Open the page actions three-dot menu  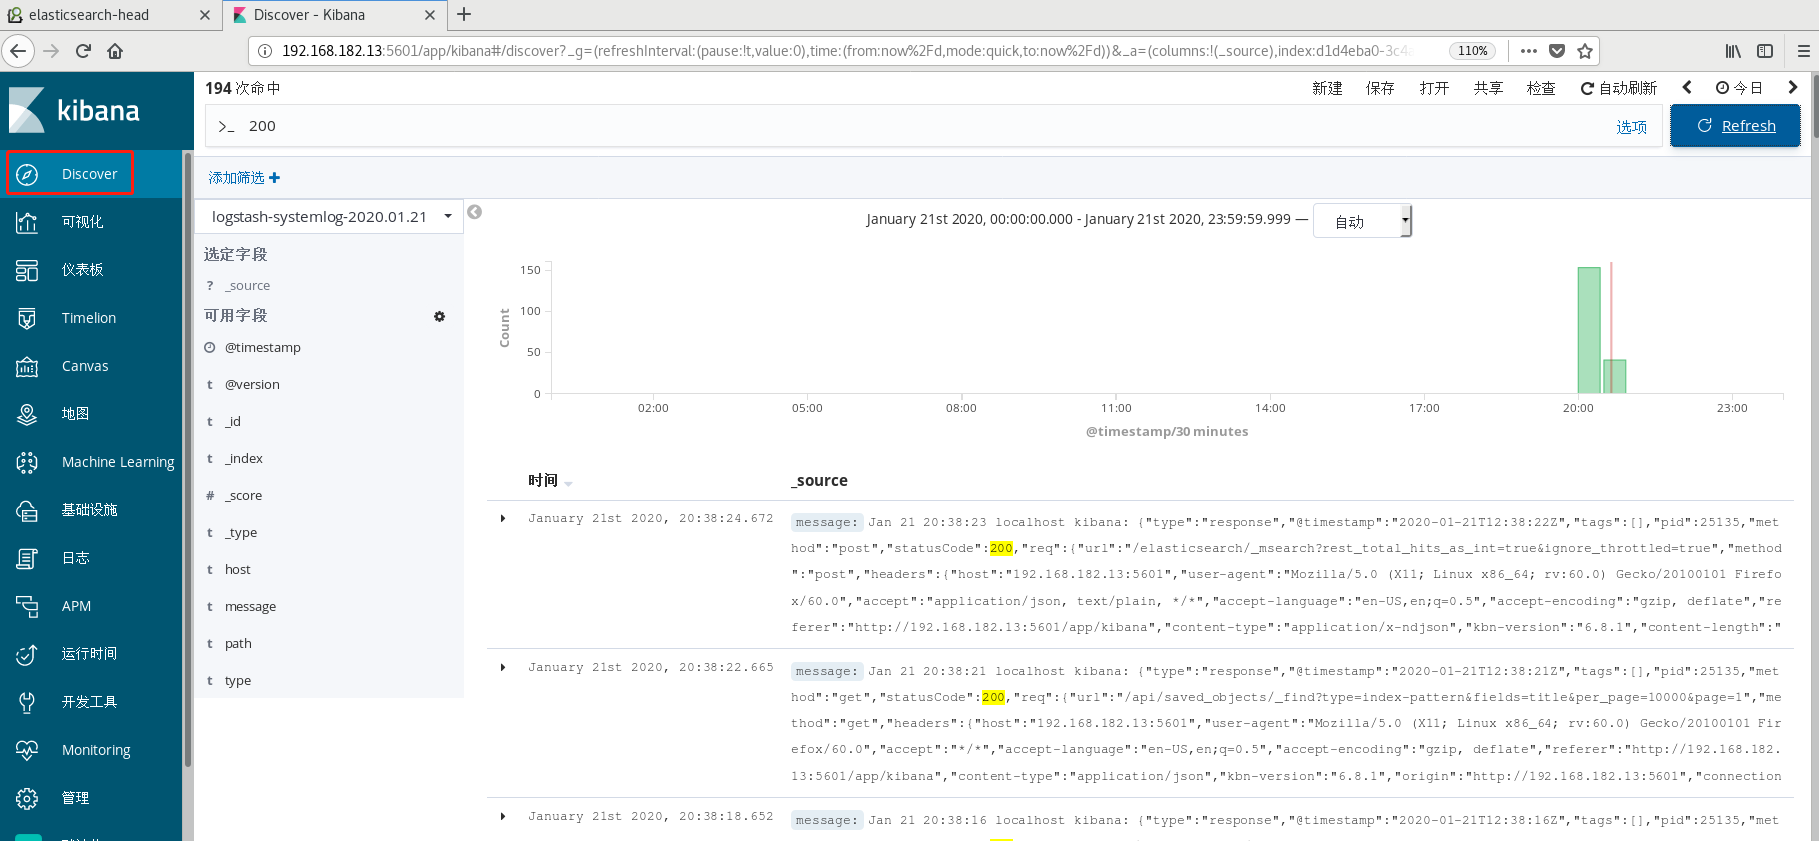click(1529, 51)
